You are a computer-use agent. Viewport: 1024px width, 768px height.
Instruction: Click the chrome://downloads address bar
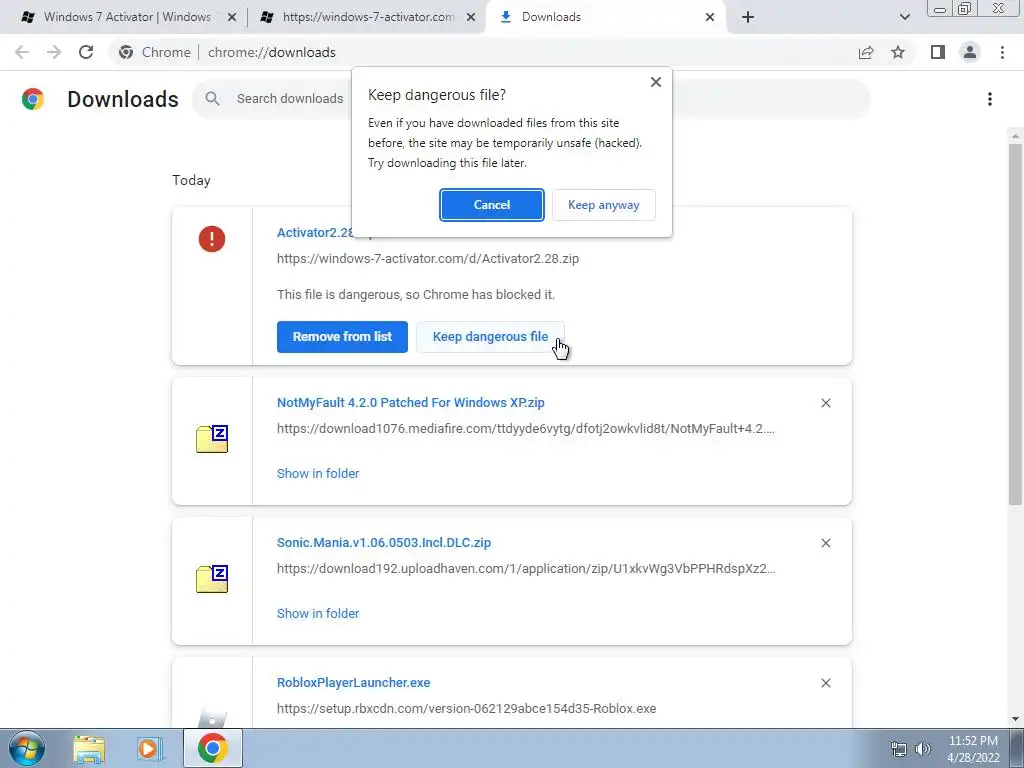pyautogui.click(x=272, y=52)
